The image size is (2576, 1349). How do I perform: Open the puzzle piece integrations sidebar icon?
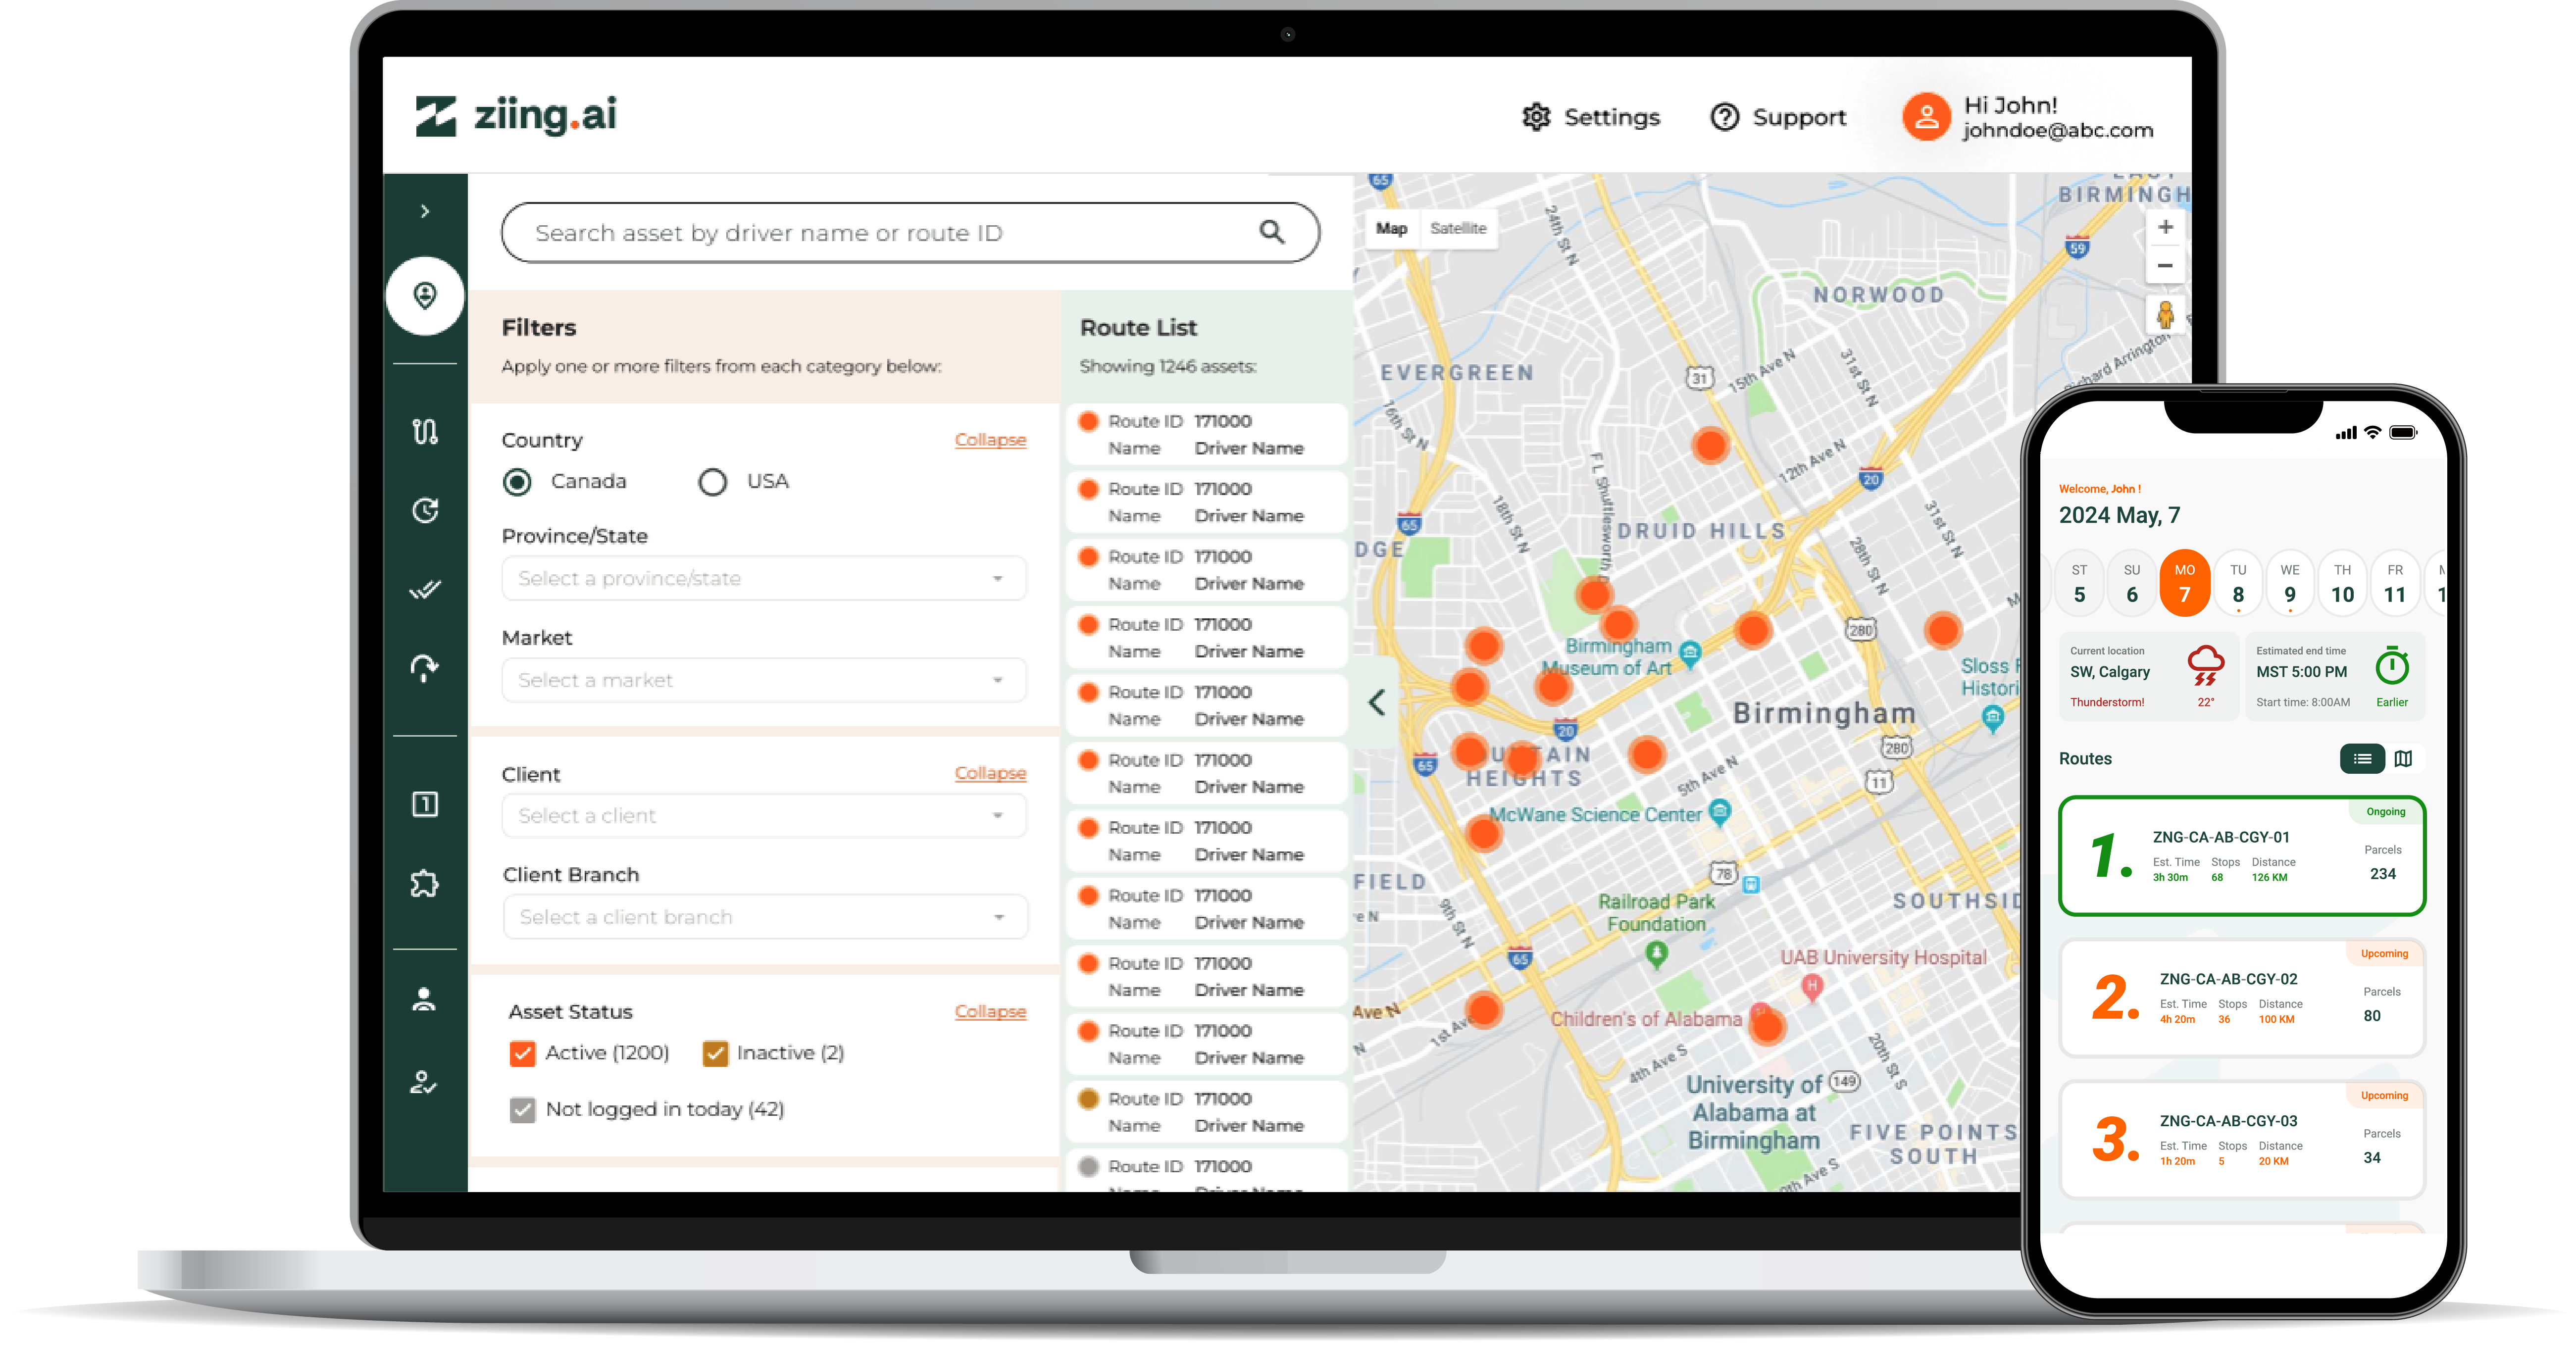[x=425, y=883]
